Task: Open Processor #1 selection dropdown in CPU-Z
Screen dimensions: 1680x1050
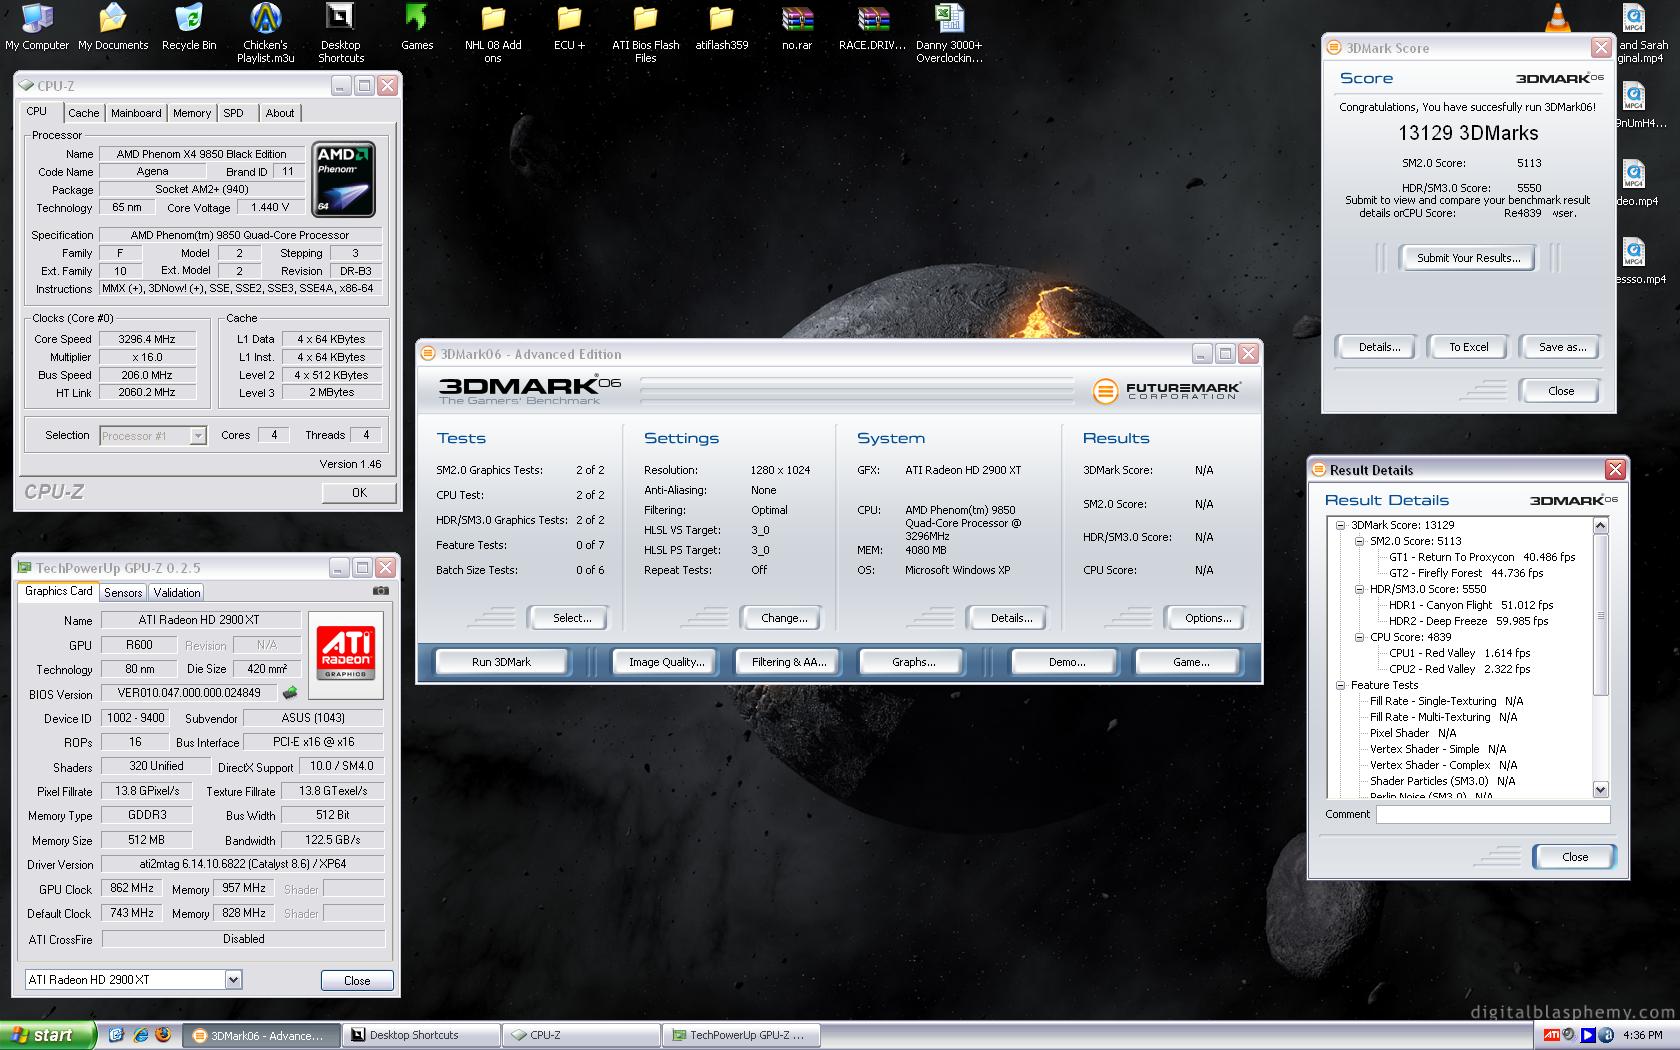Action: point(153,435)
